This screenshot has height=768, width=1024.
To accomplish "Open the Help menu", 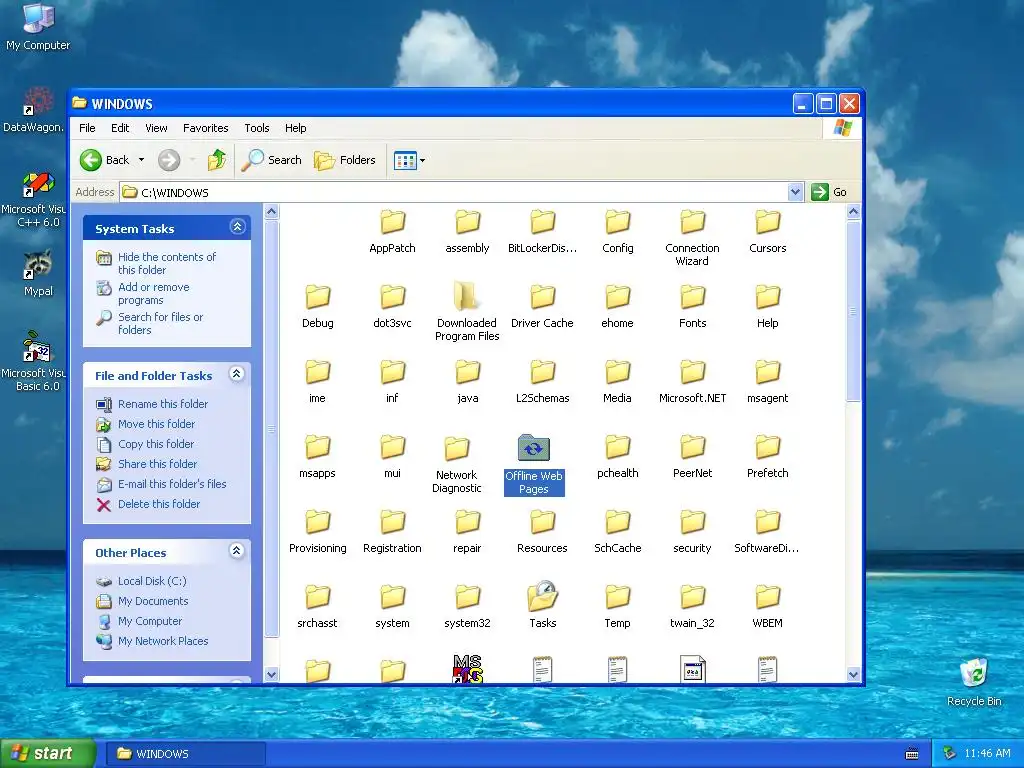I will 295,128.
